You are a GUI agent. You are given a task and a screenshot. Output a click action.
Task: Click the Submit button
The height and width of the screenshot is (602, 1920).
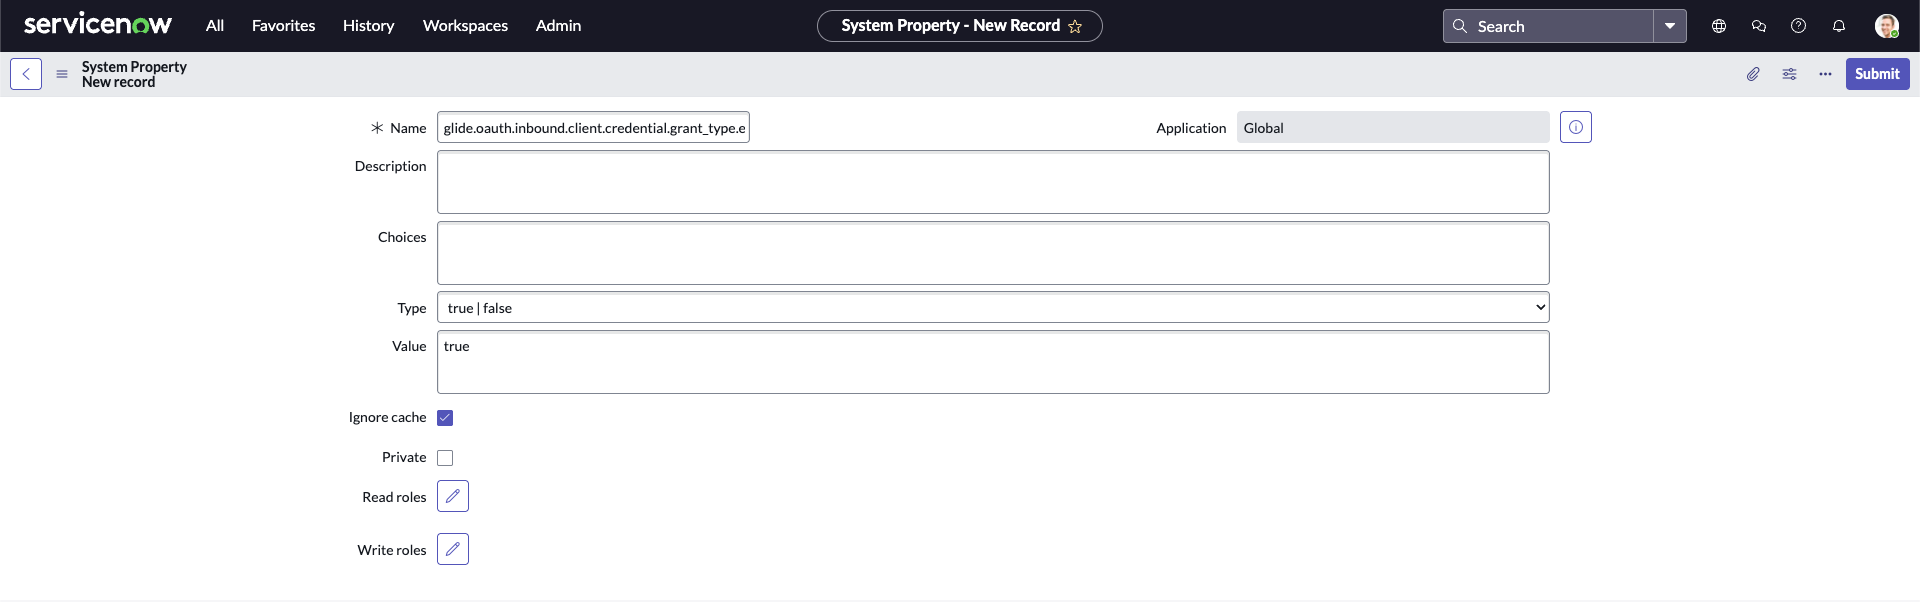(1877, 74)
